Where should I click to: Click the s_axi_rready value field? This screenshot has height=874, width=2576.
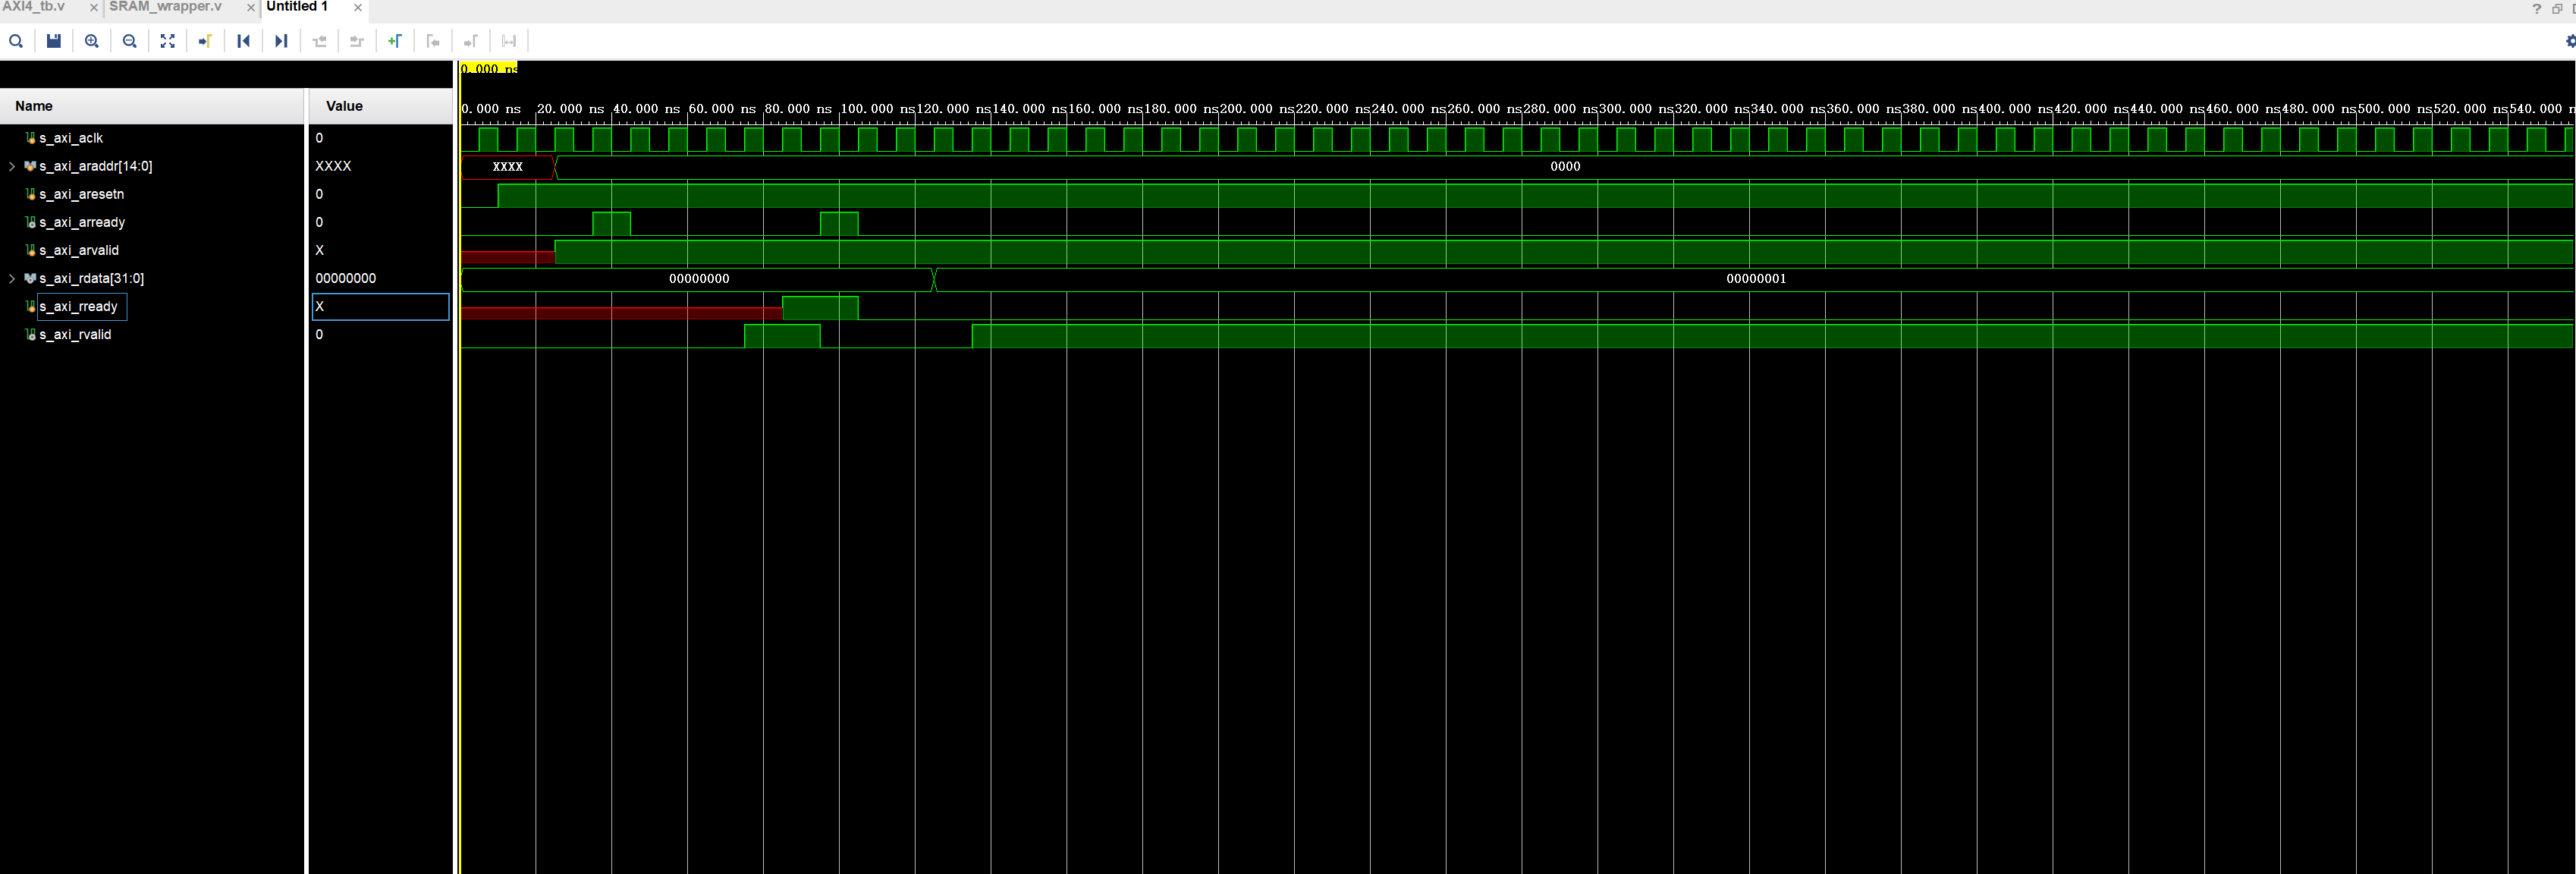380,307
